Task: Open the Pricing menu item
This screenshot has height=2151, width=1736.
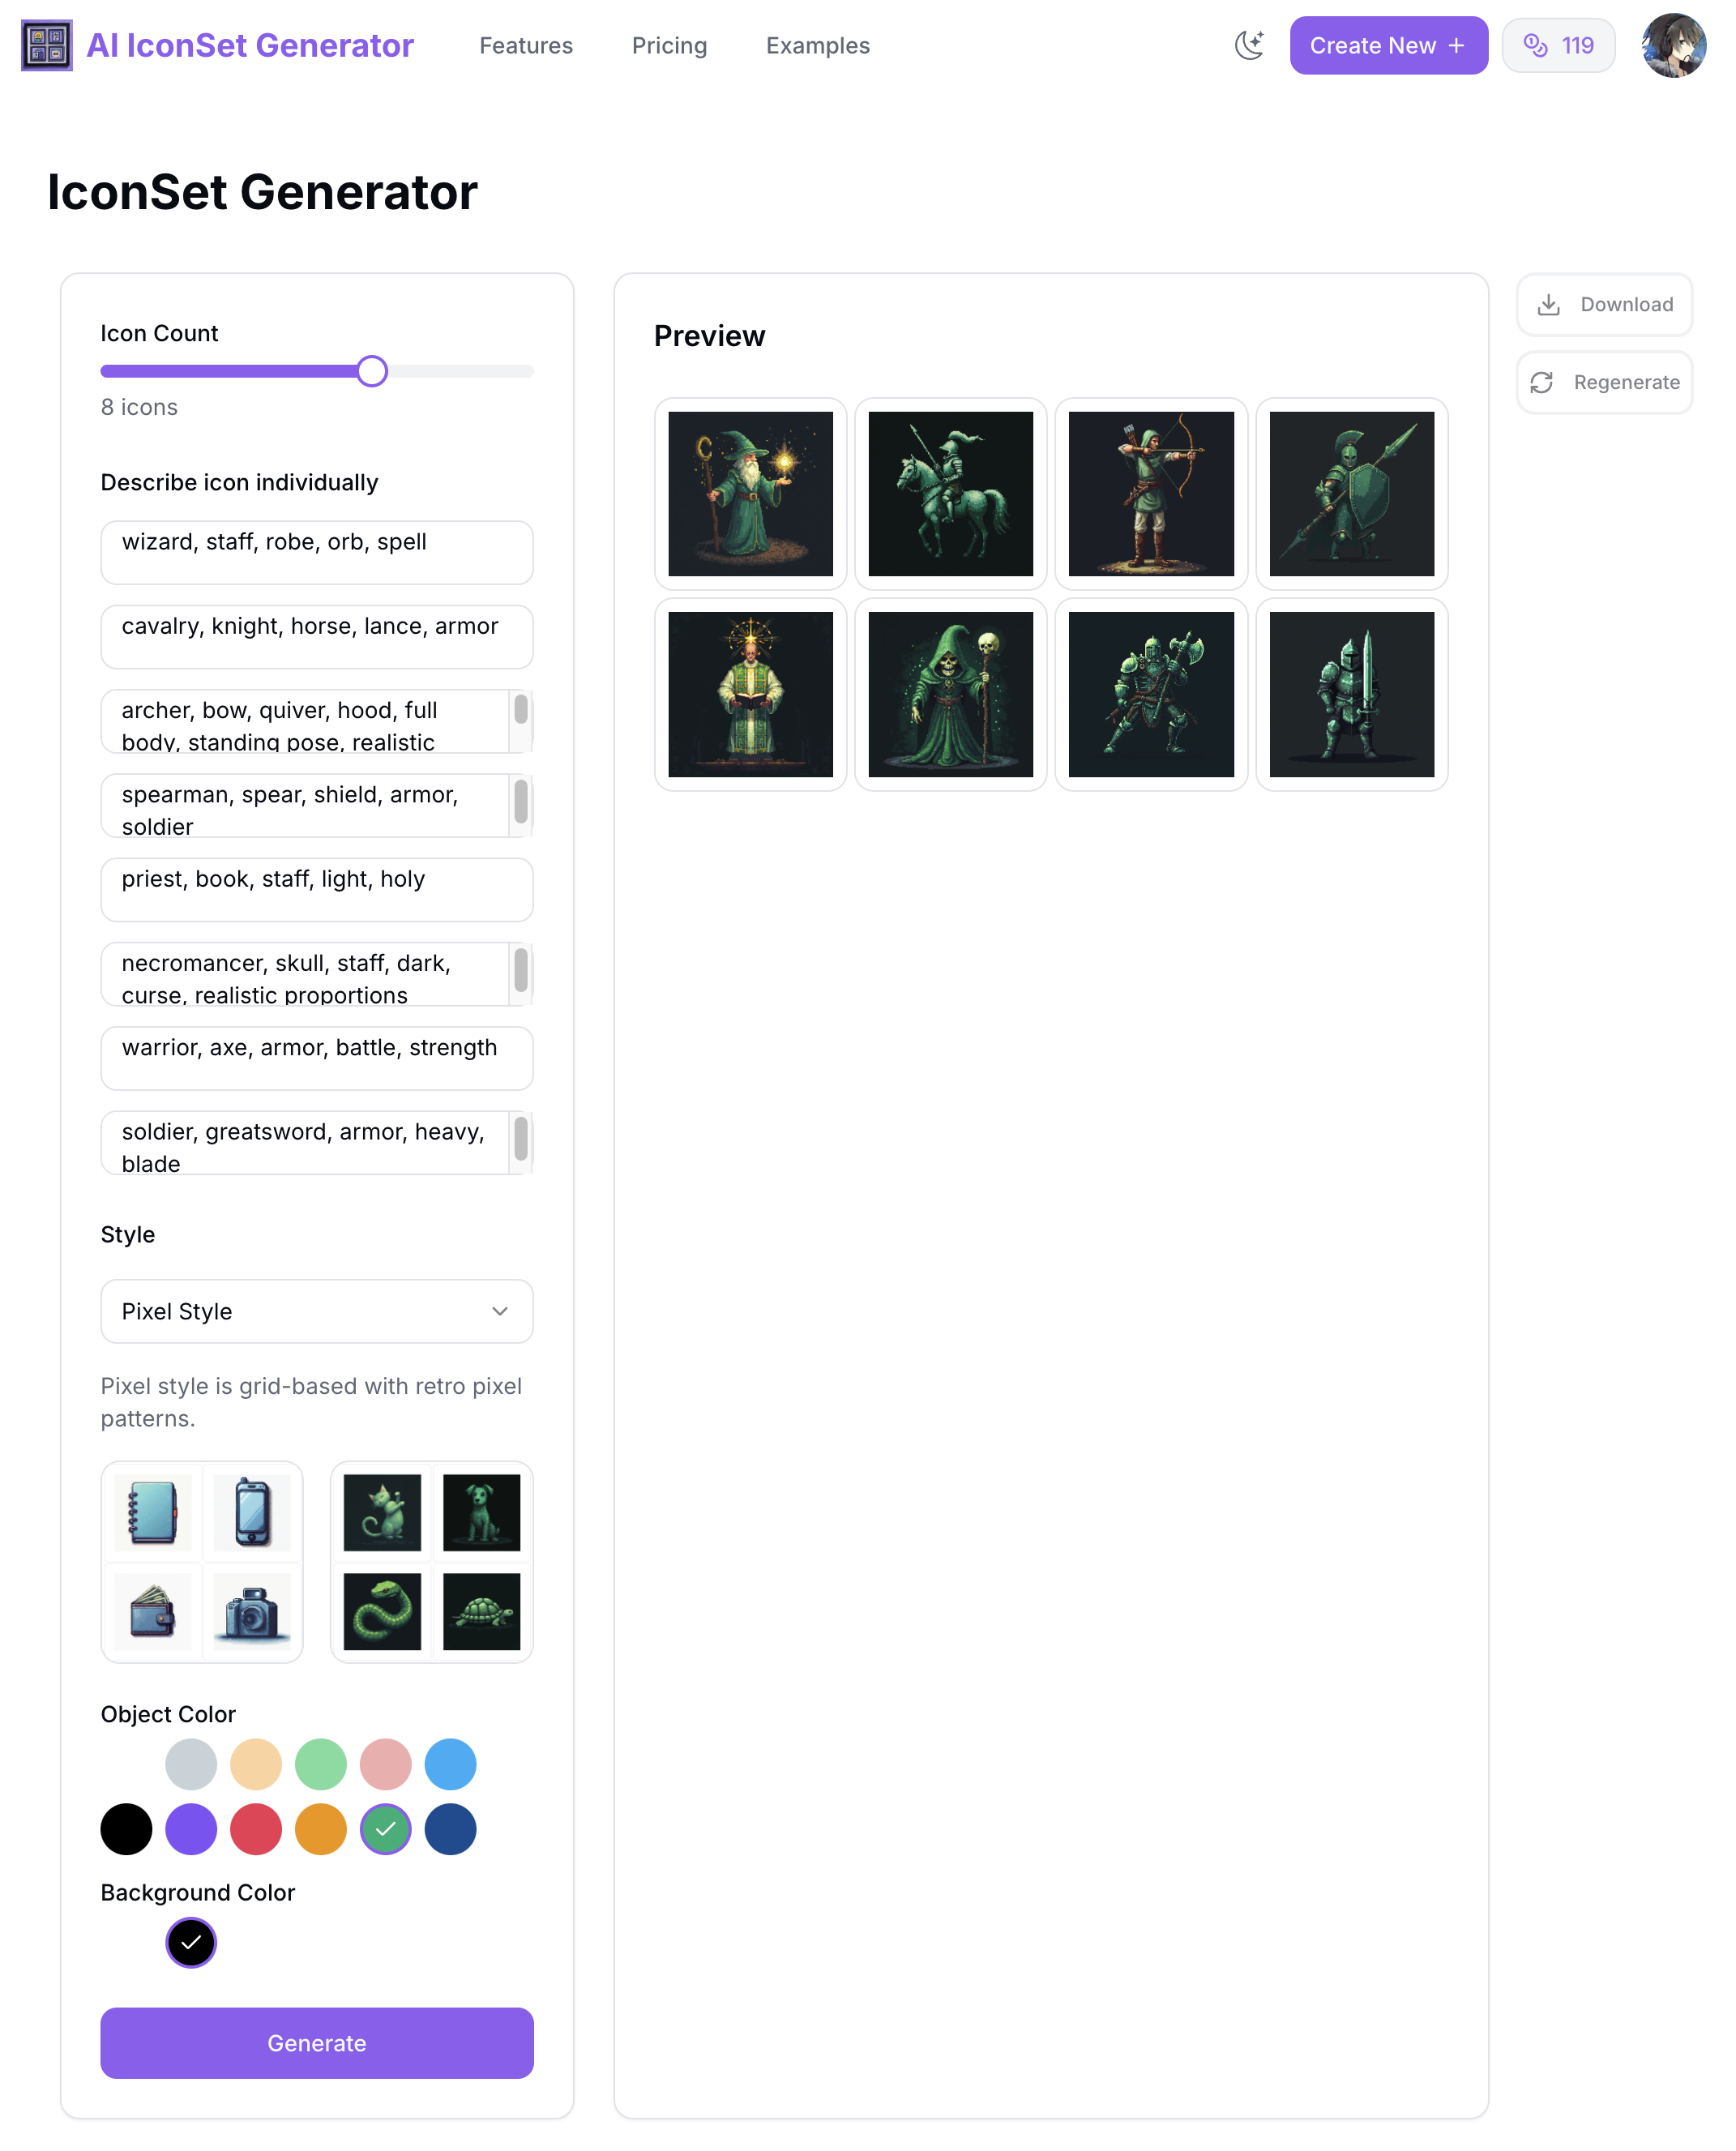Action: coord(669,45)
